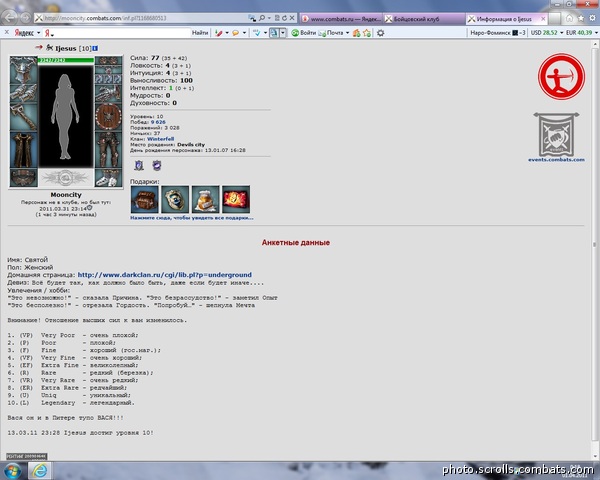Expand the EUR 40,39 rate dropdown
600x480 pixels.
pos(596,33)
